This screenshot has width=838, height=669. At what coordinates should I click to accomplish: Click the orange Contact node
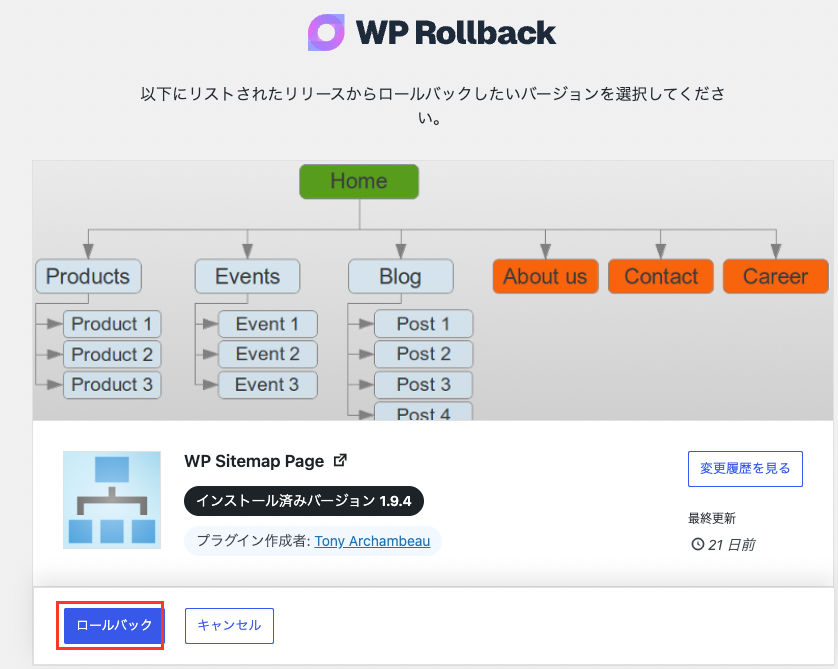point(661,276)
